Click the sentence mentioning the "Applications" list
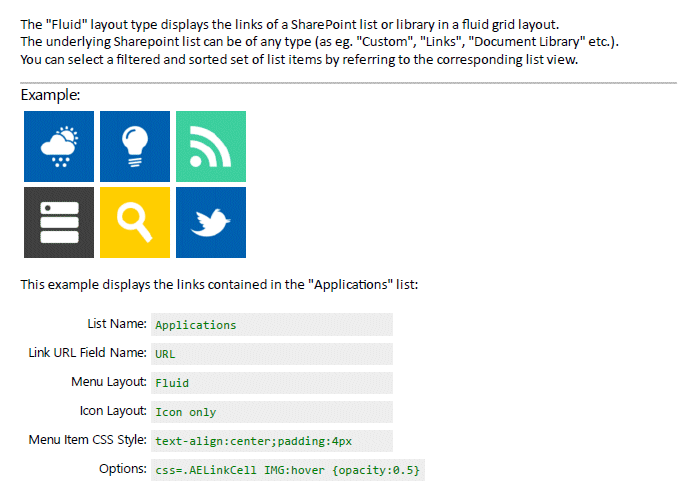Image resolution: width=682 pixels, height=502 pixels. 218,285
